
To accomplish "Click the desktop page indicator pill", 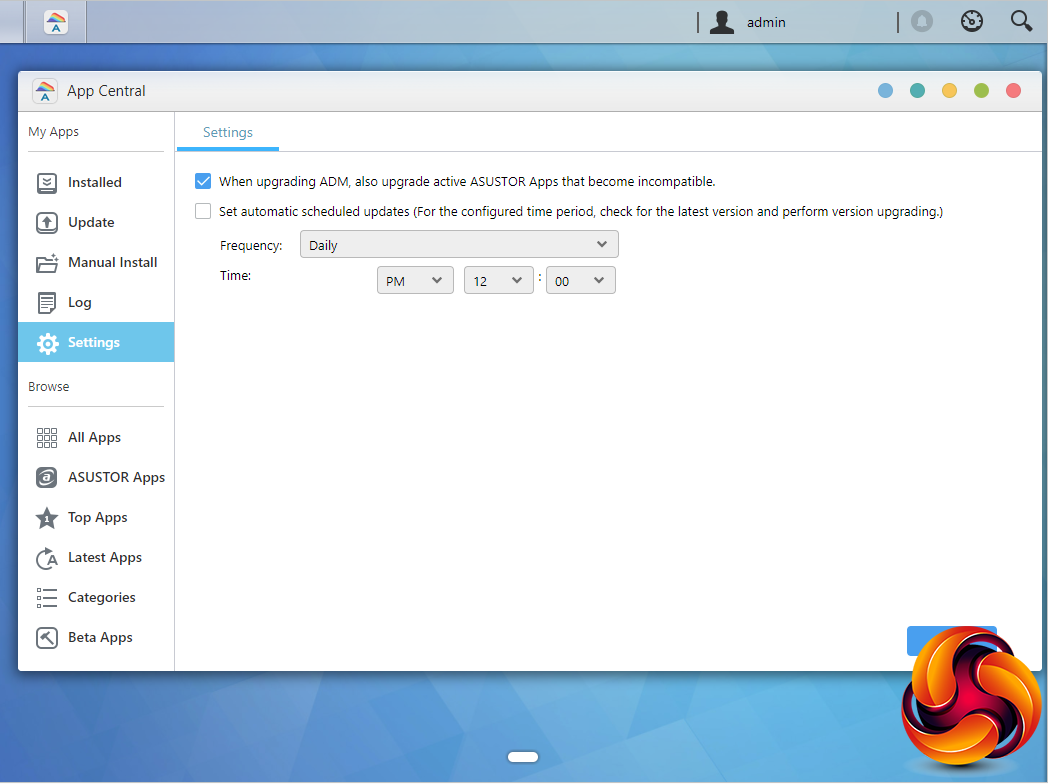I will coord(523,757).
